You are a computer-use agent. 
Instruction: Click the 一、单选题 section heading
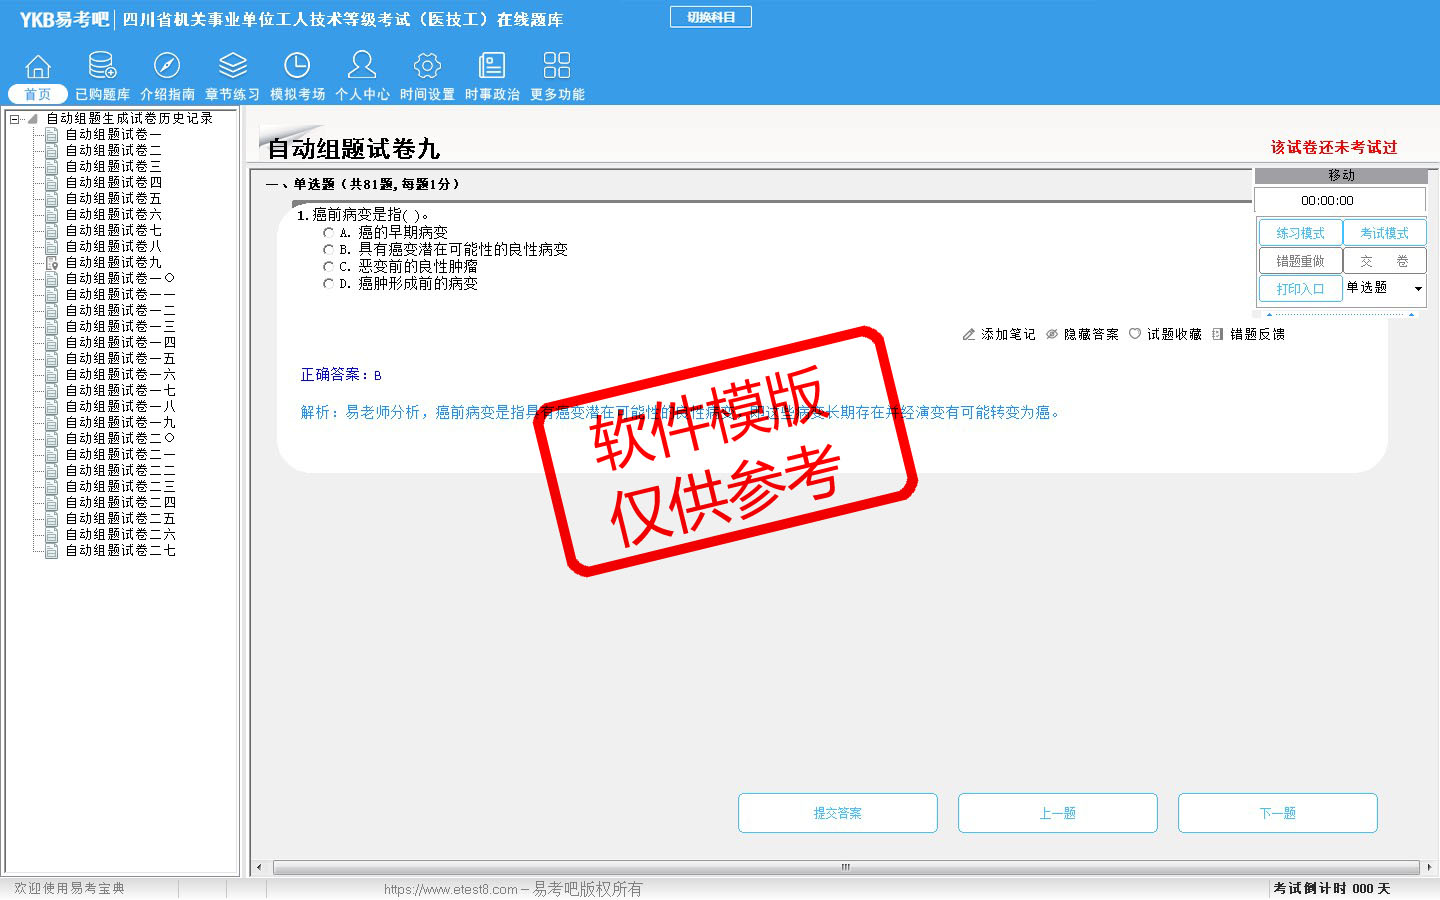[x=363, y=184]
